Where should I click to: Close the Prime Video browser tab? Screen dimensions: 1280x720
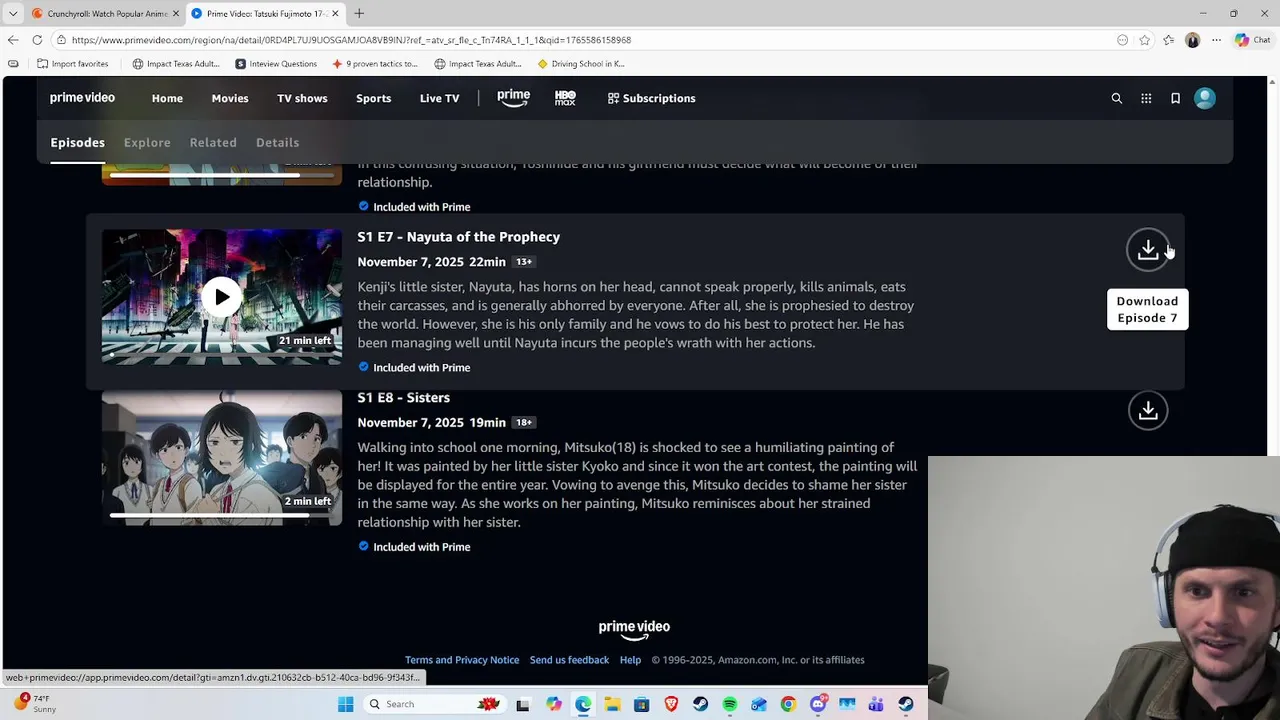coord(335,13)
